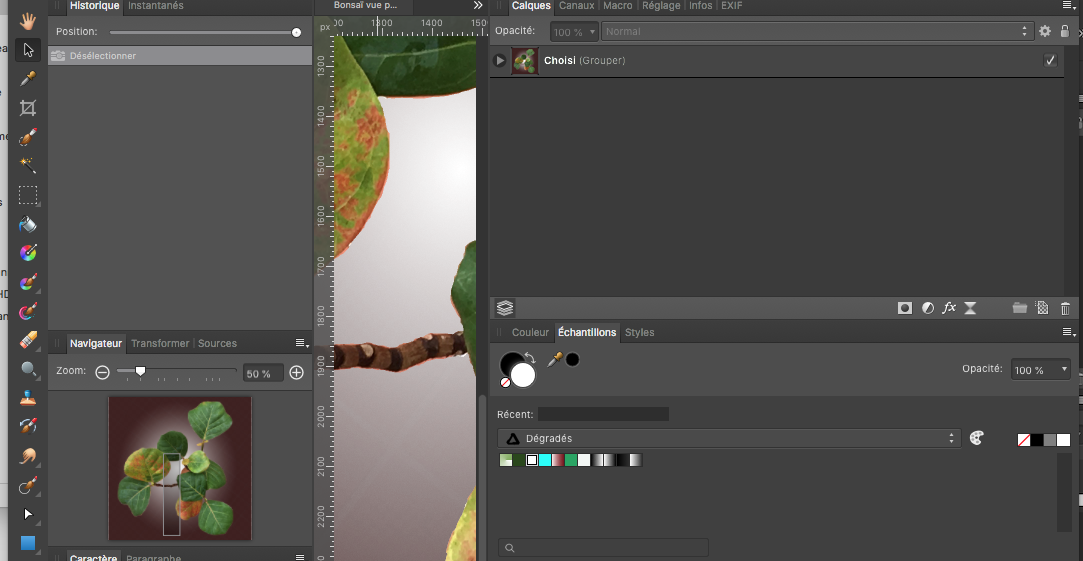The image size is (1083, 561).
Task: Click the stacked layers icon below layer list
Action: [x=505, y=308]
